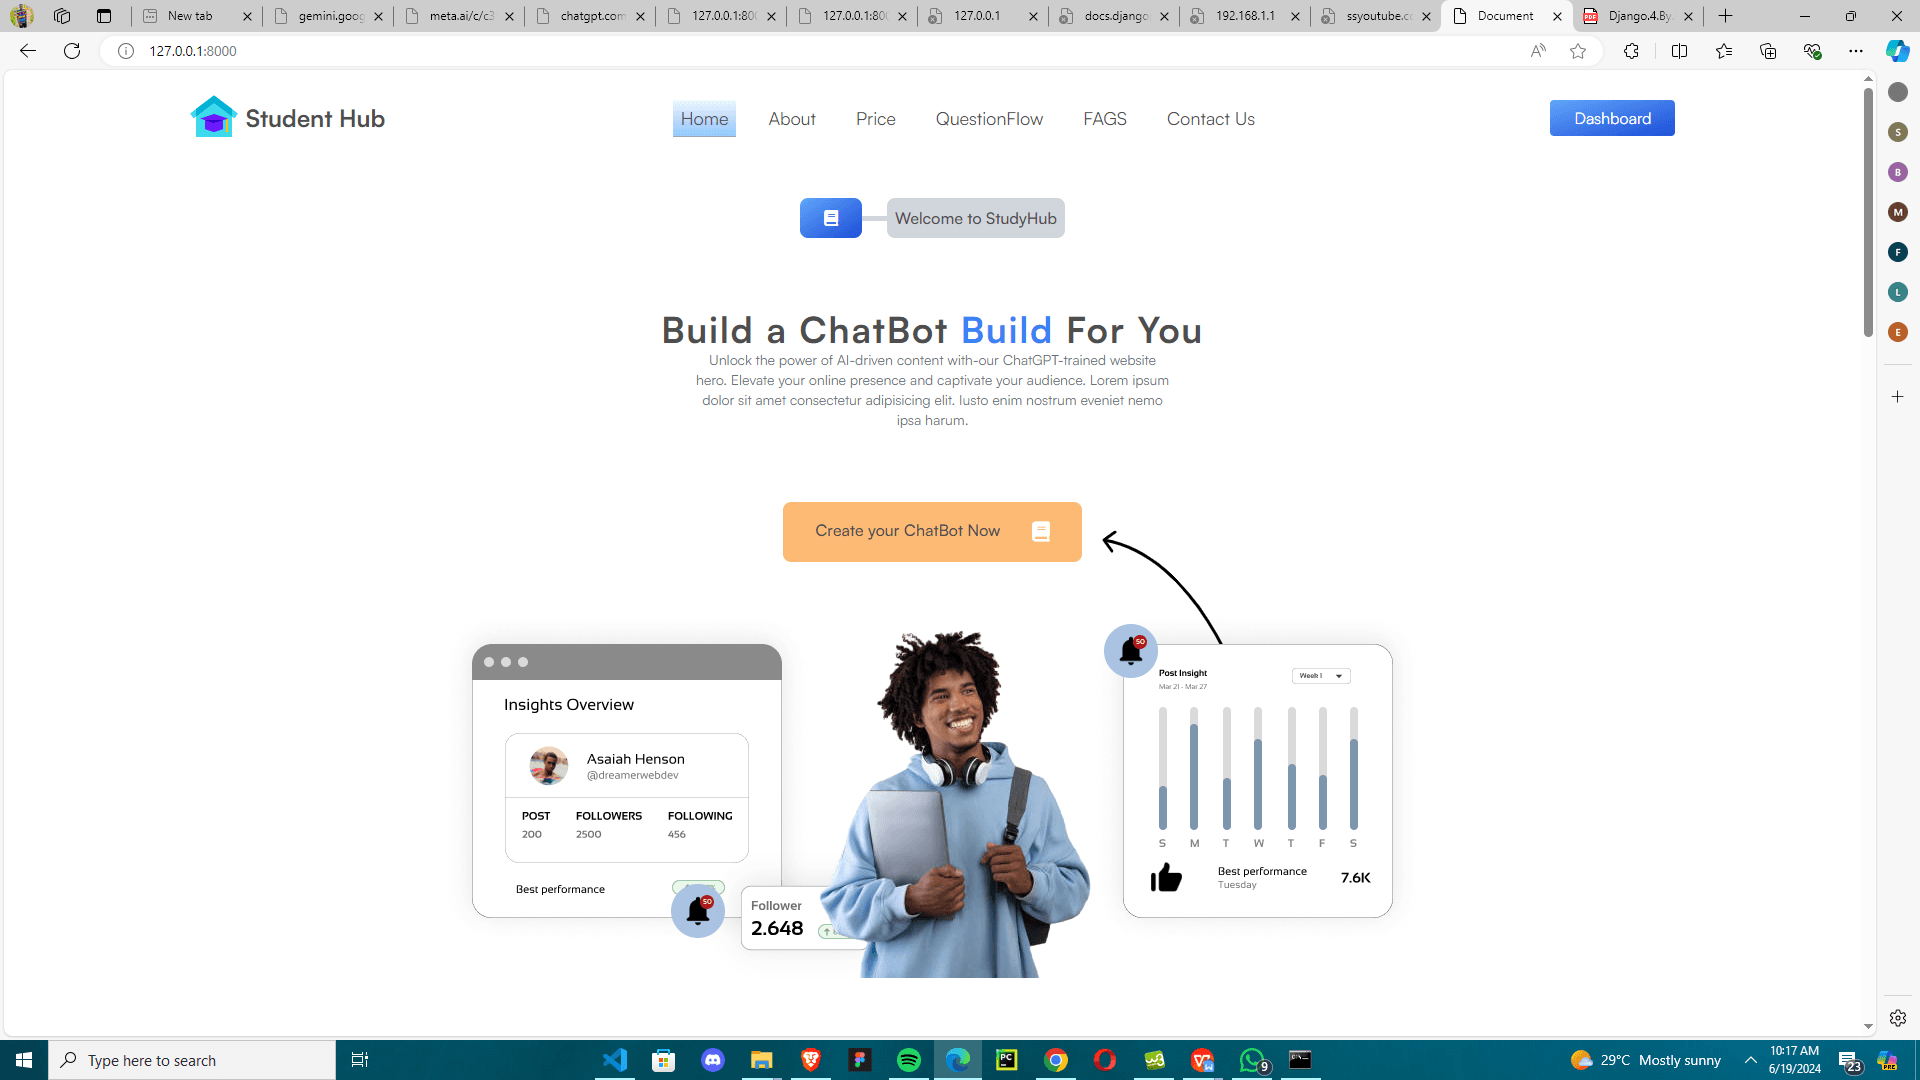Select the Contact Us menu item
This screenshot has width=1920, height=1080.
tap(1211, 119)
